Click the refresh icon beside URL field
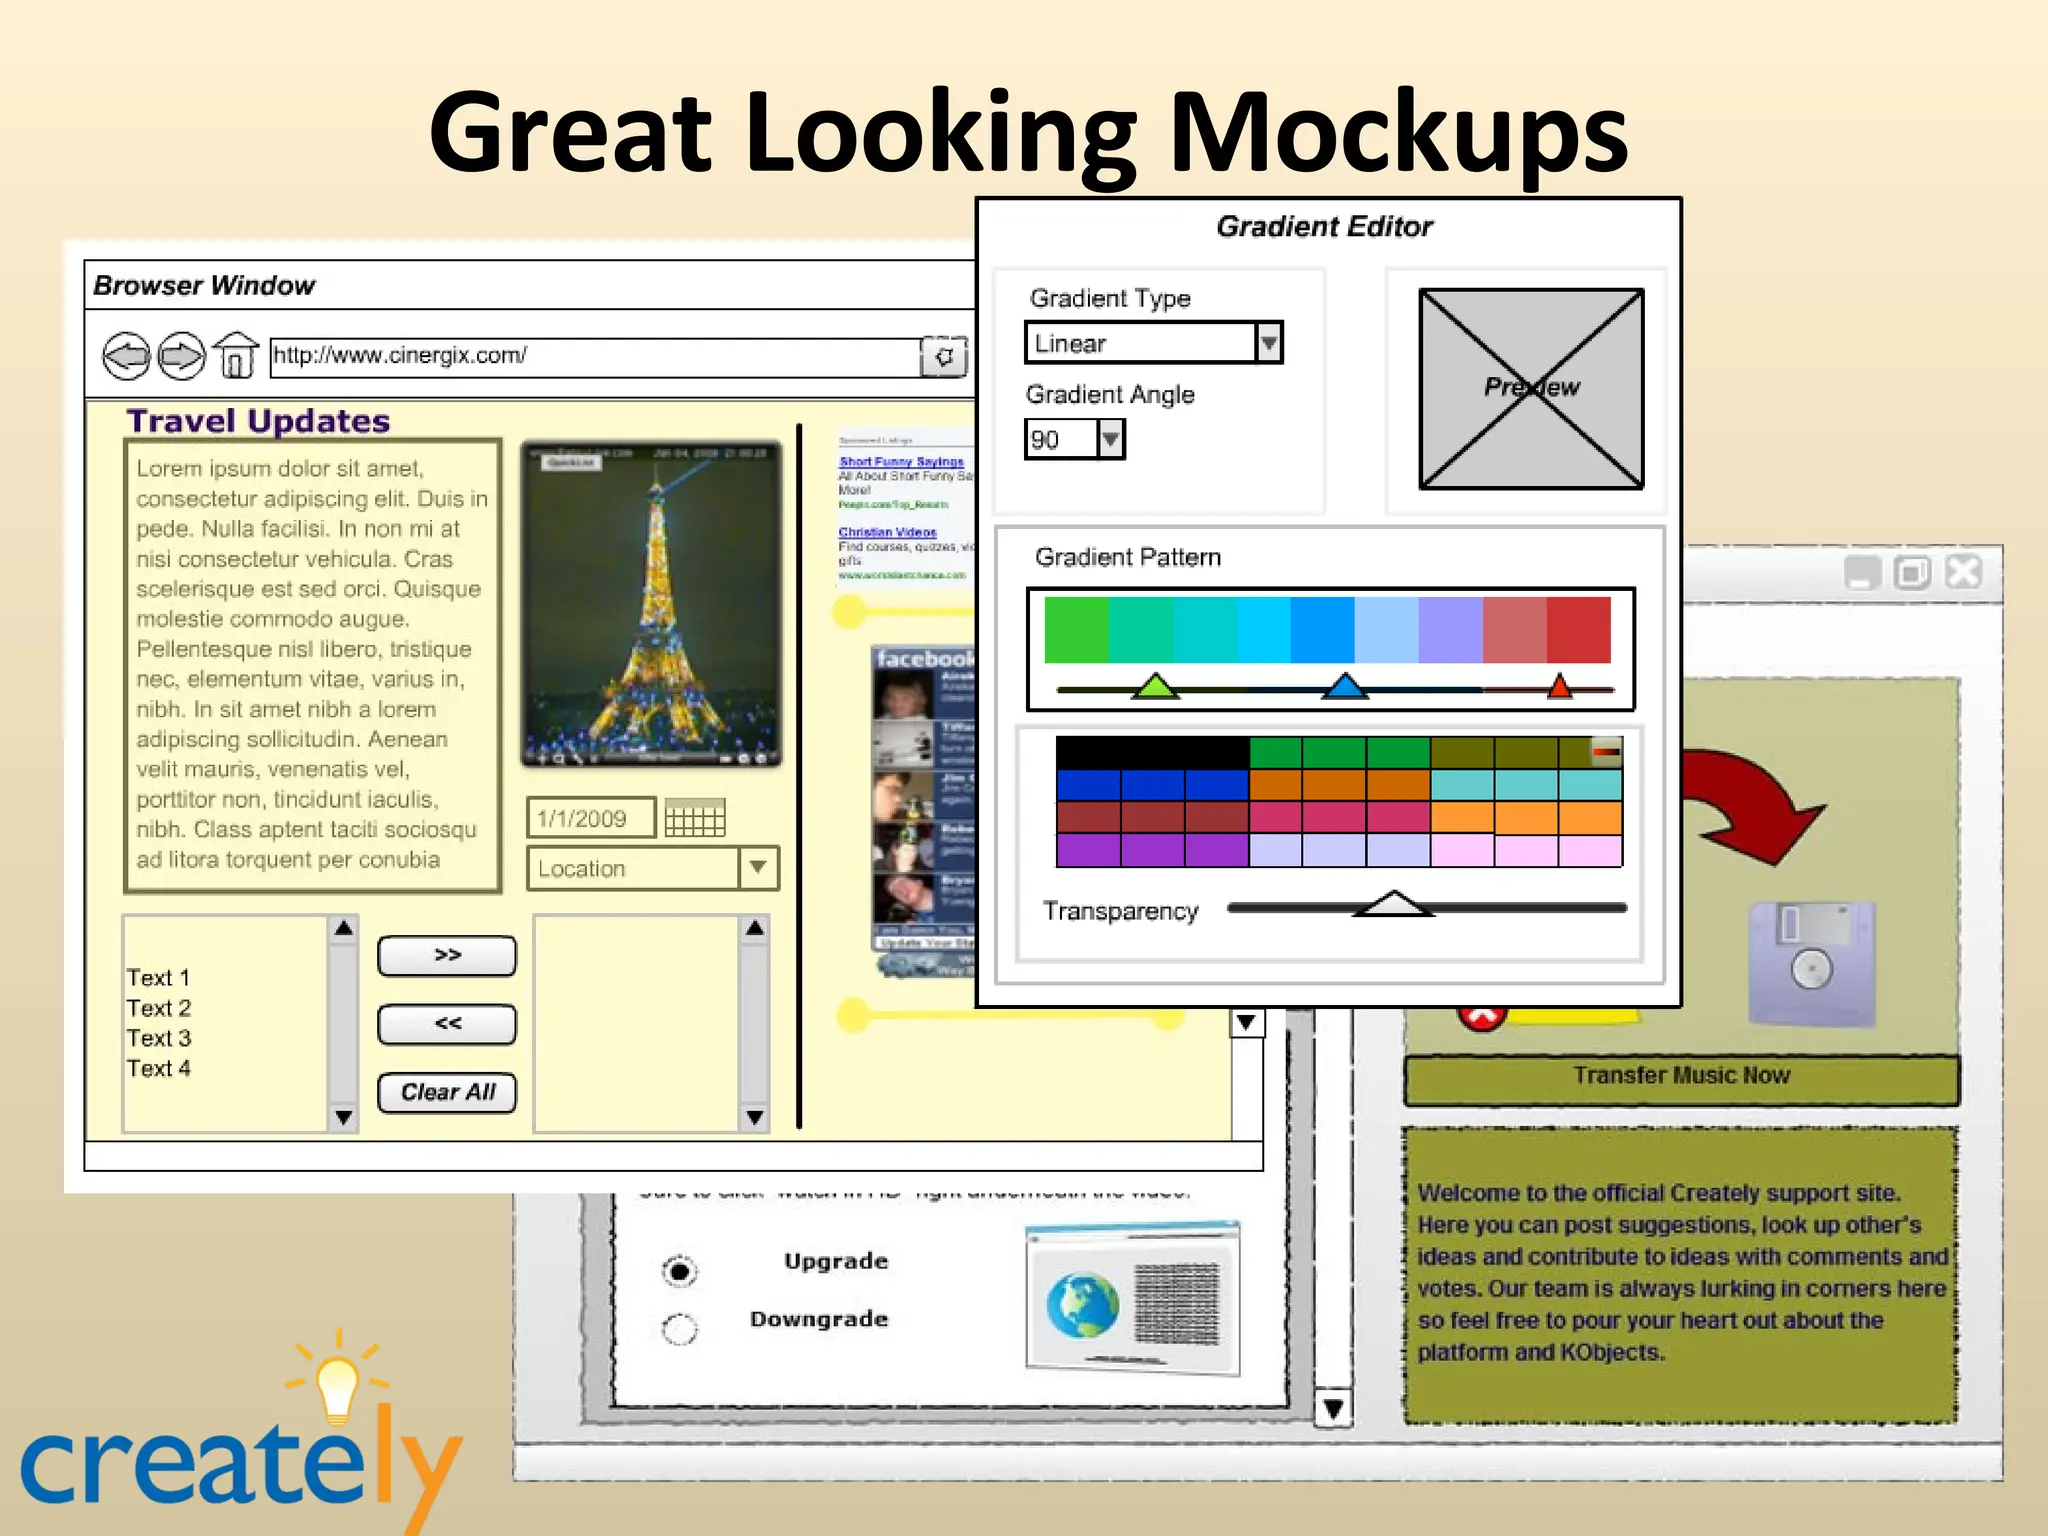Screen dimensions: 2048x1536 pos(945,357)
